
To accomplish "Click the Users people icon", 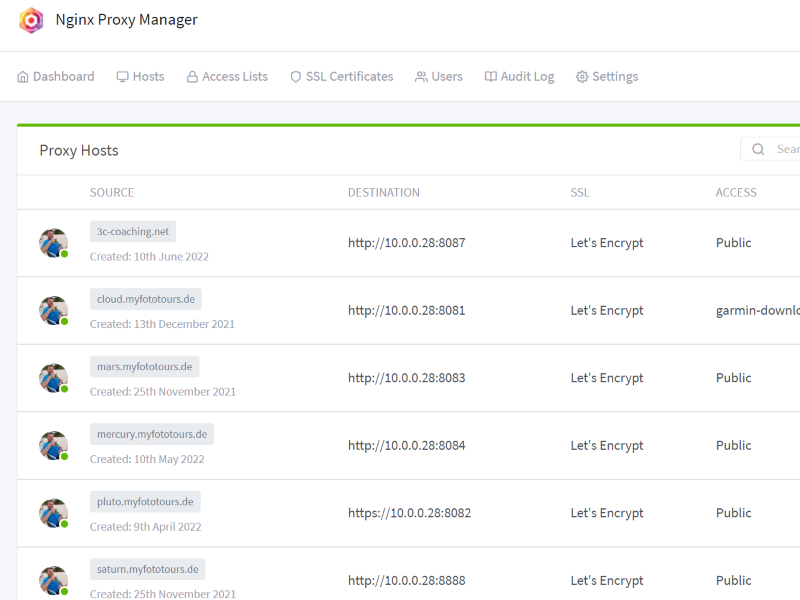I will (421, 77).
